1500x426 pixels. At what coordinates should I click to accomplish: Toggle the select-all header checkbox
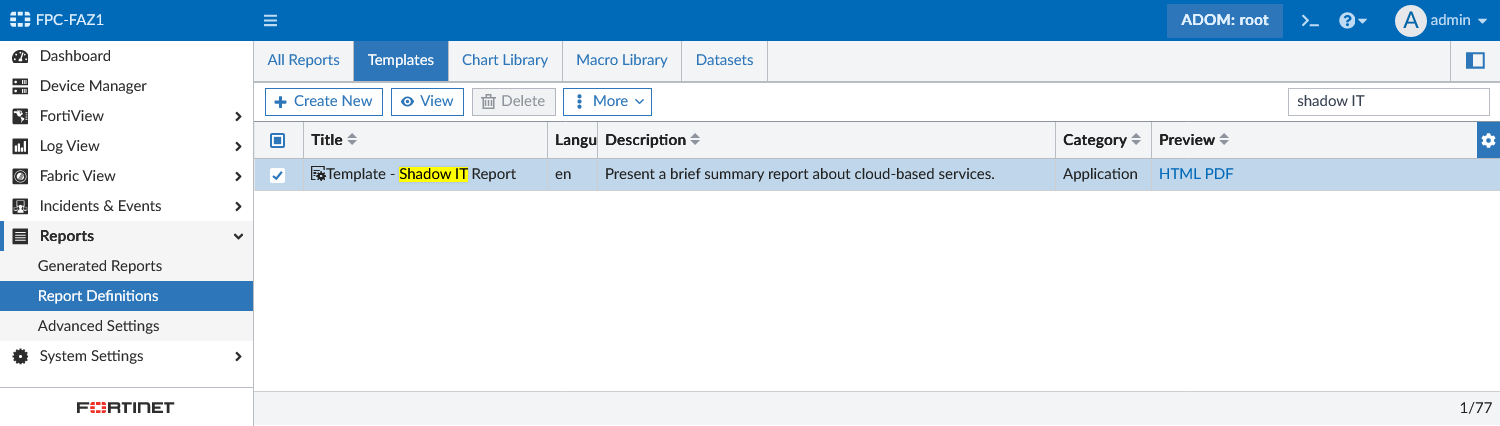tap(278, 141)
